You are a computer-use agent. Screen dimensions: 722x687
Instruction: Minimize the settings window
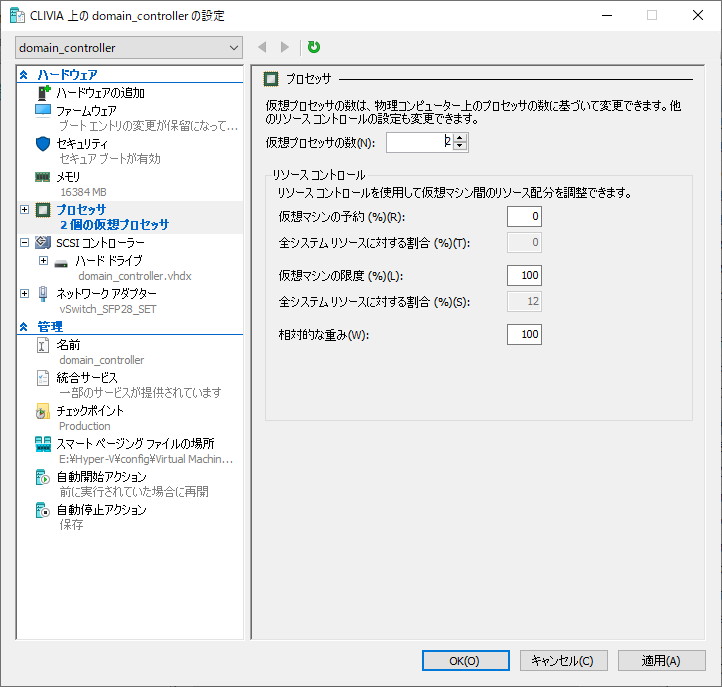tap(607, 15)
